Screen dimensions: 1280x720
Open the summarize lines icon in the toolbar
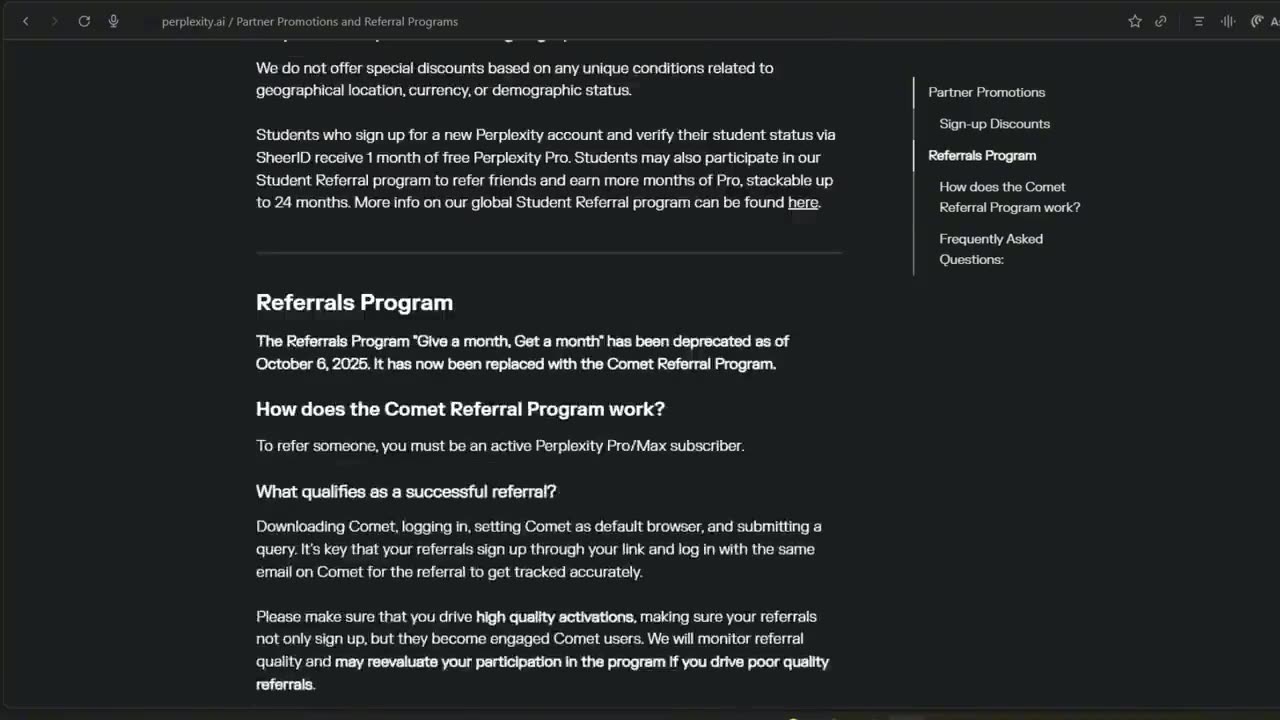click(x=1199, y=21)
